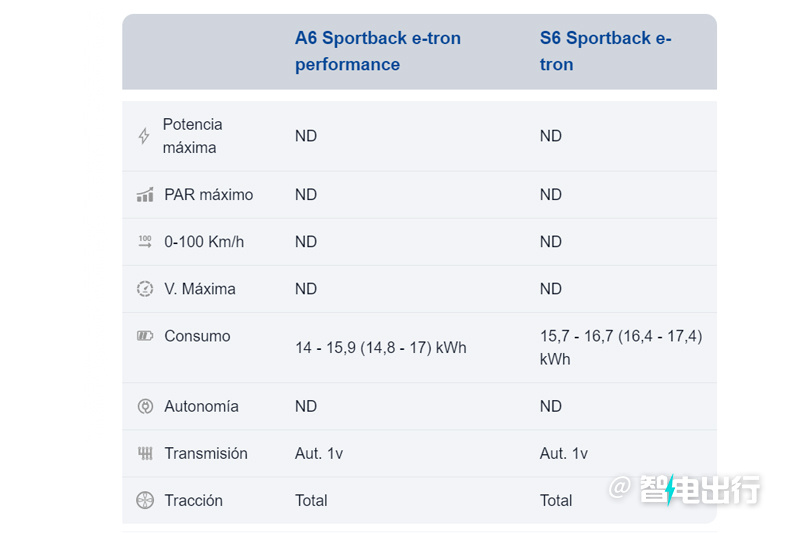The image size is (800, 533).
Task: Click the plug Autonomía icon
Action: pyautogui.click(x=145, y=406)
